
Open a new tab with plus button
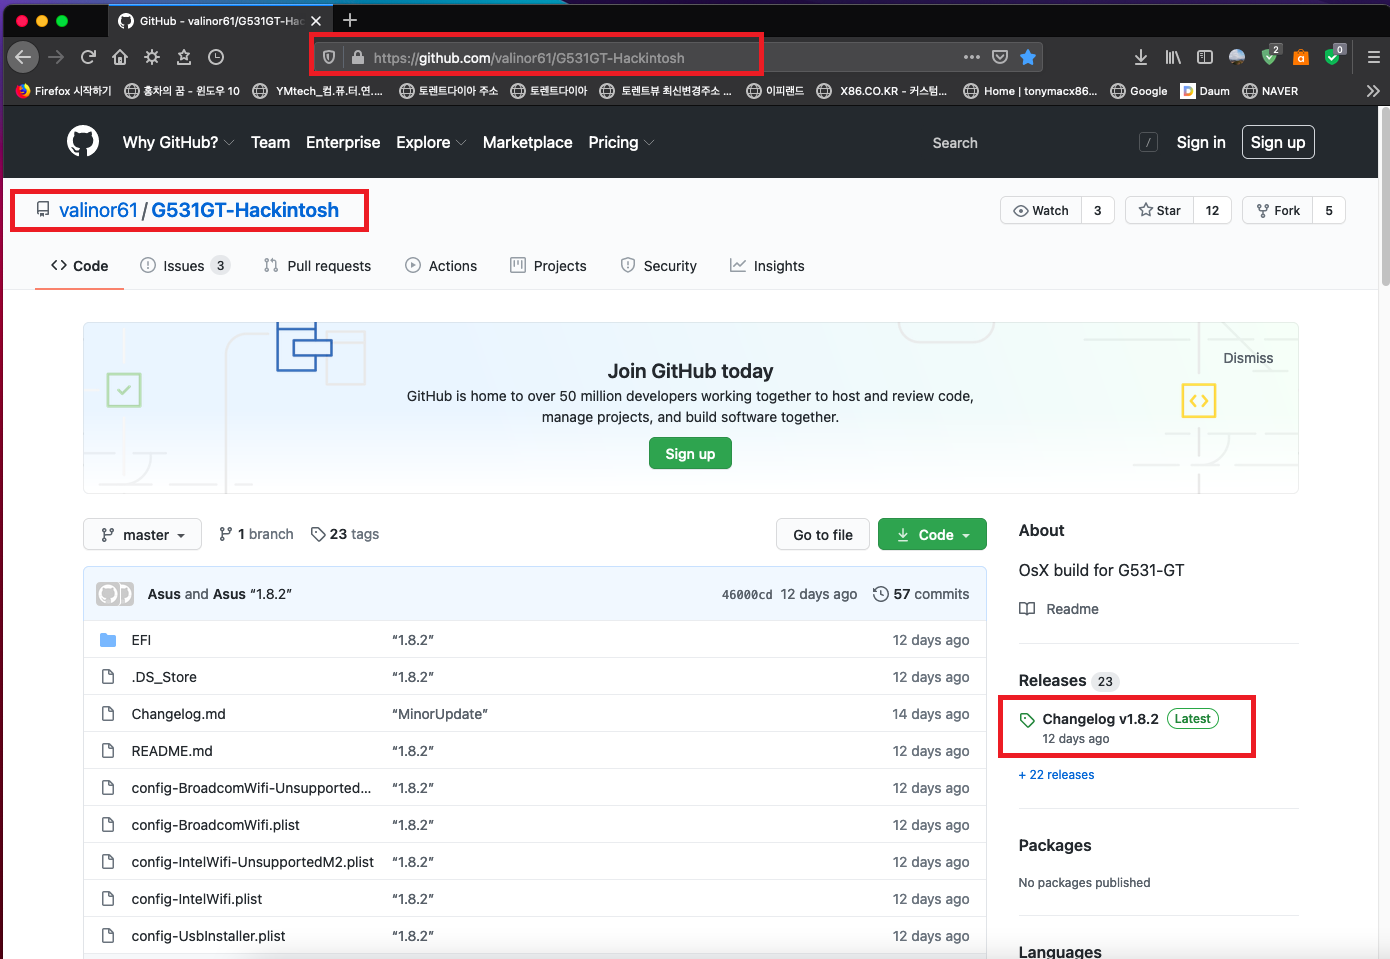tap(350, 20)
